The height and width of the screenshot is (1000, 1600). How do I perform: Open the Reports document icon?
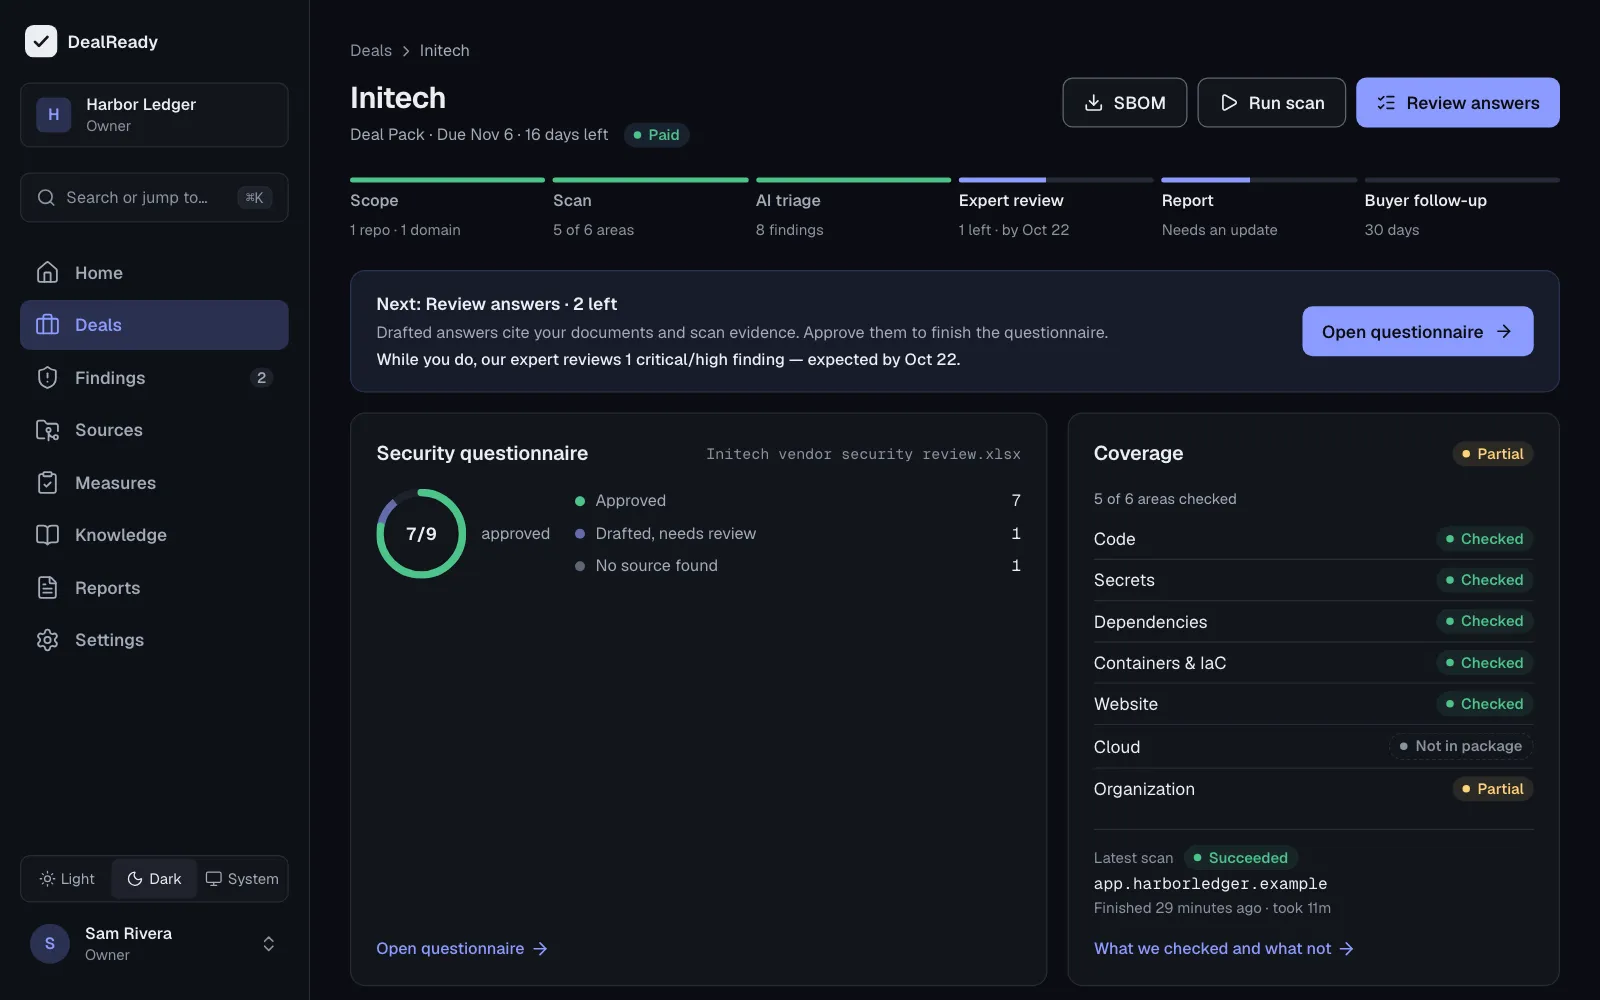point(47,588)
